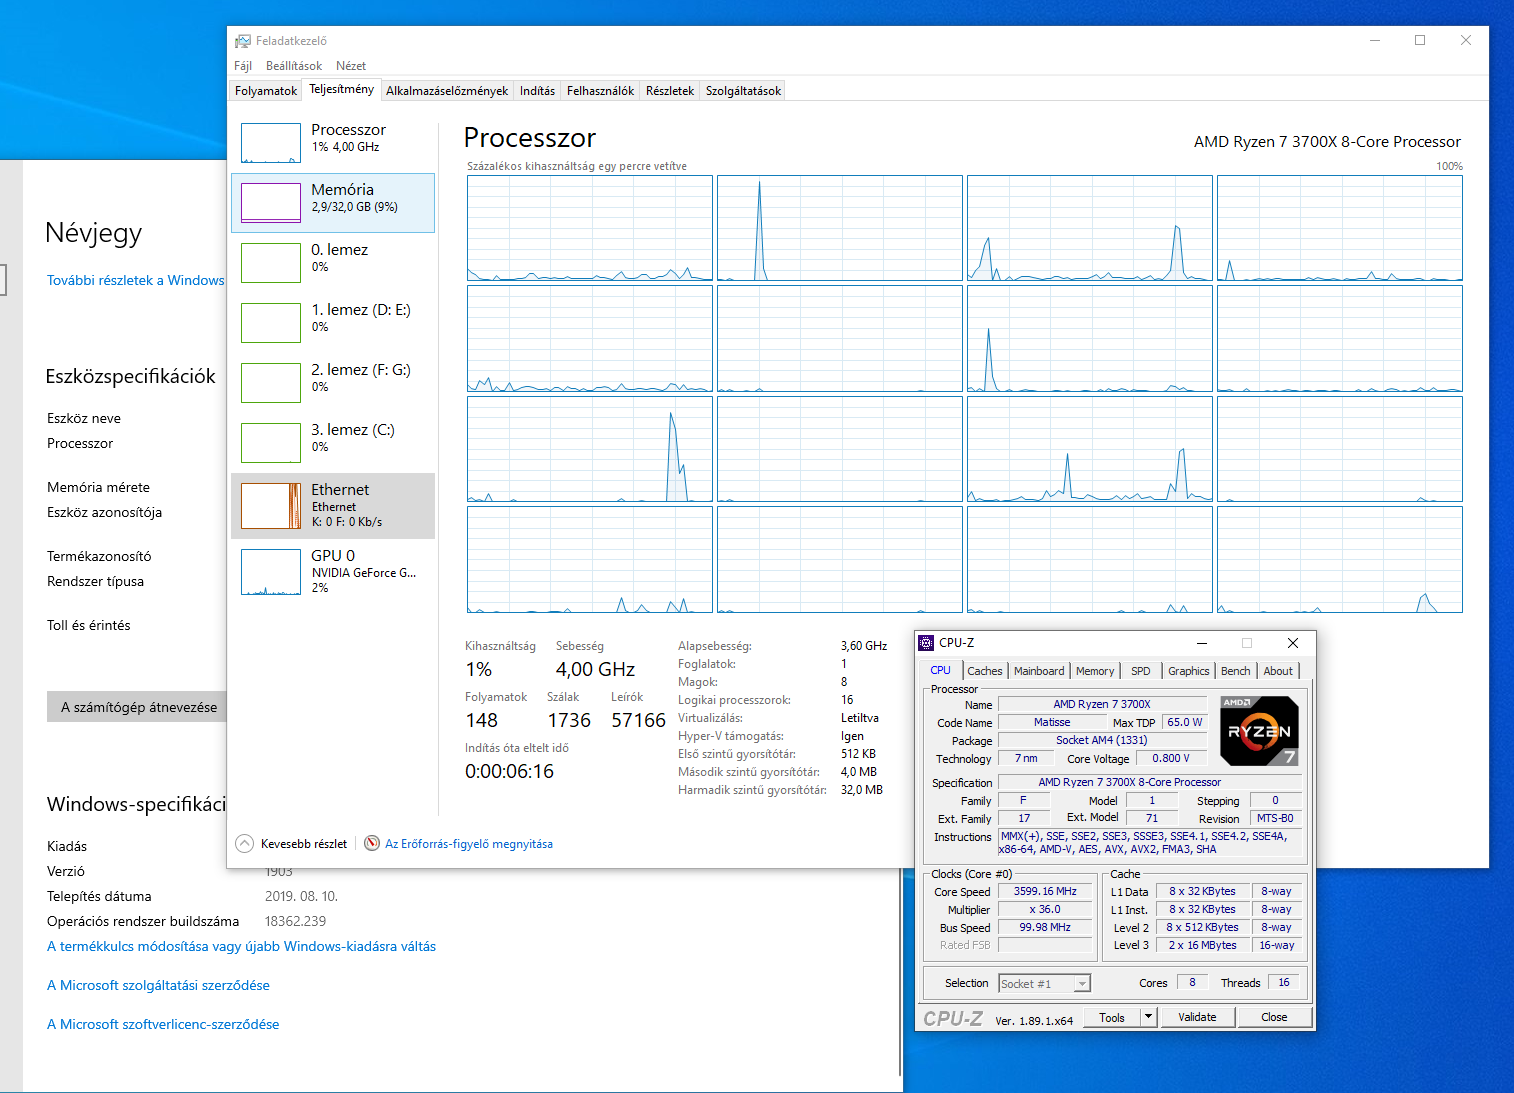This screenshot has height=1093, width=1514.
Task: Open the Graphics tab in CPU-Z
Action: coord(1189,671)
